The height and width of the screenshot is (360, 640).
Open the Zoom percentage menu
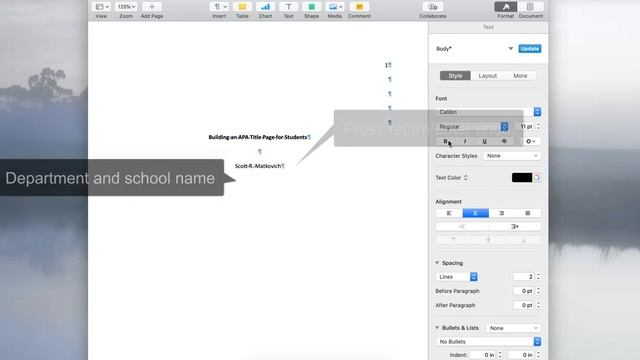[x=126, y=7]
